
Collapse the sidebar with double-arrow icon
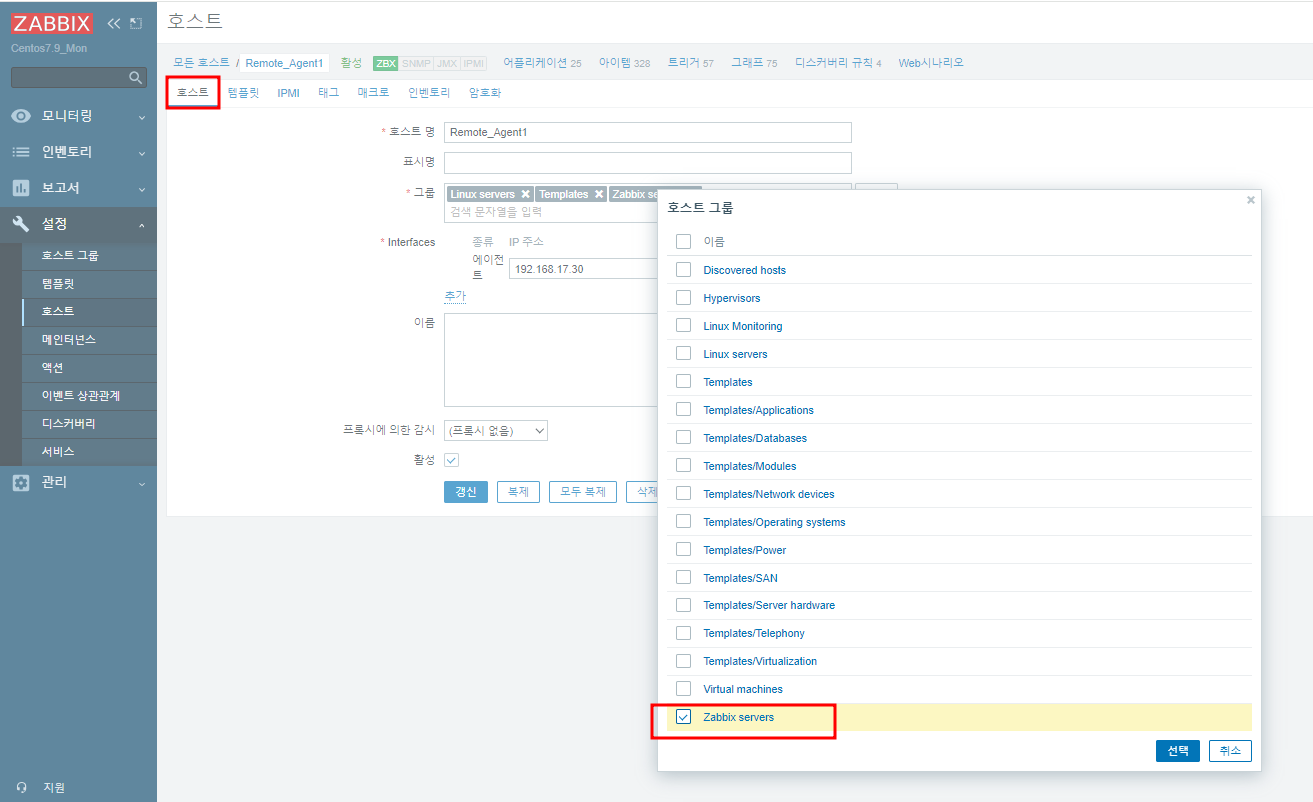[114, 23]
